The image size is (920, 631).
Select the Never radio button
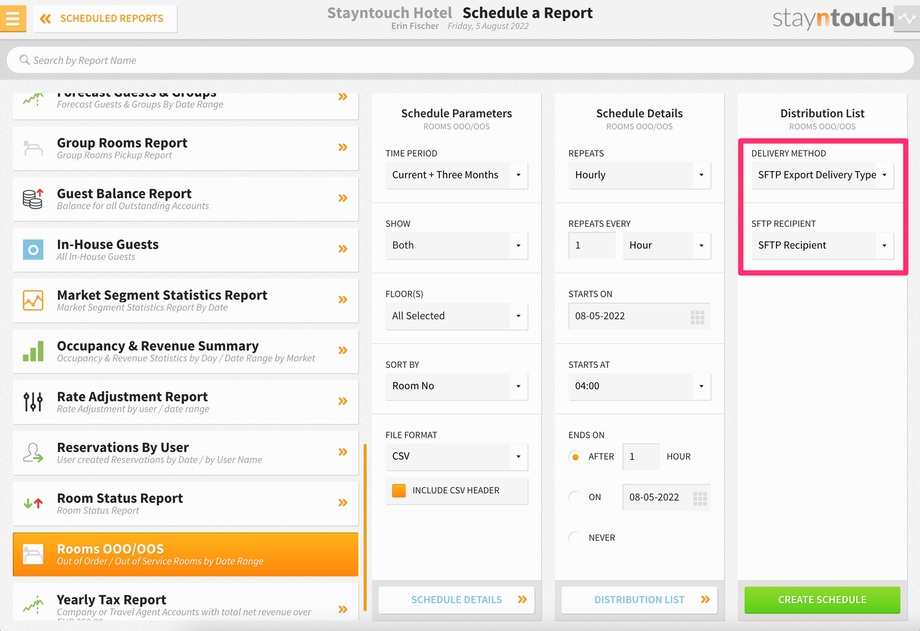(x=575, y=538)
